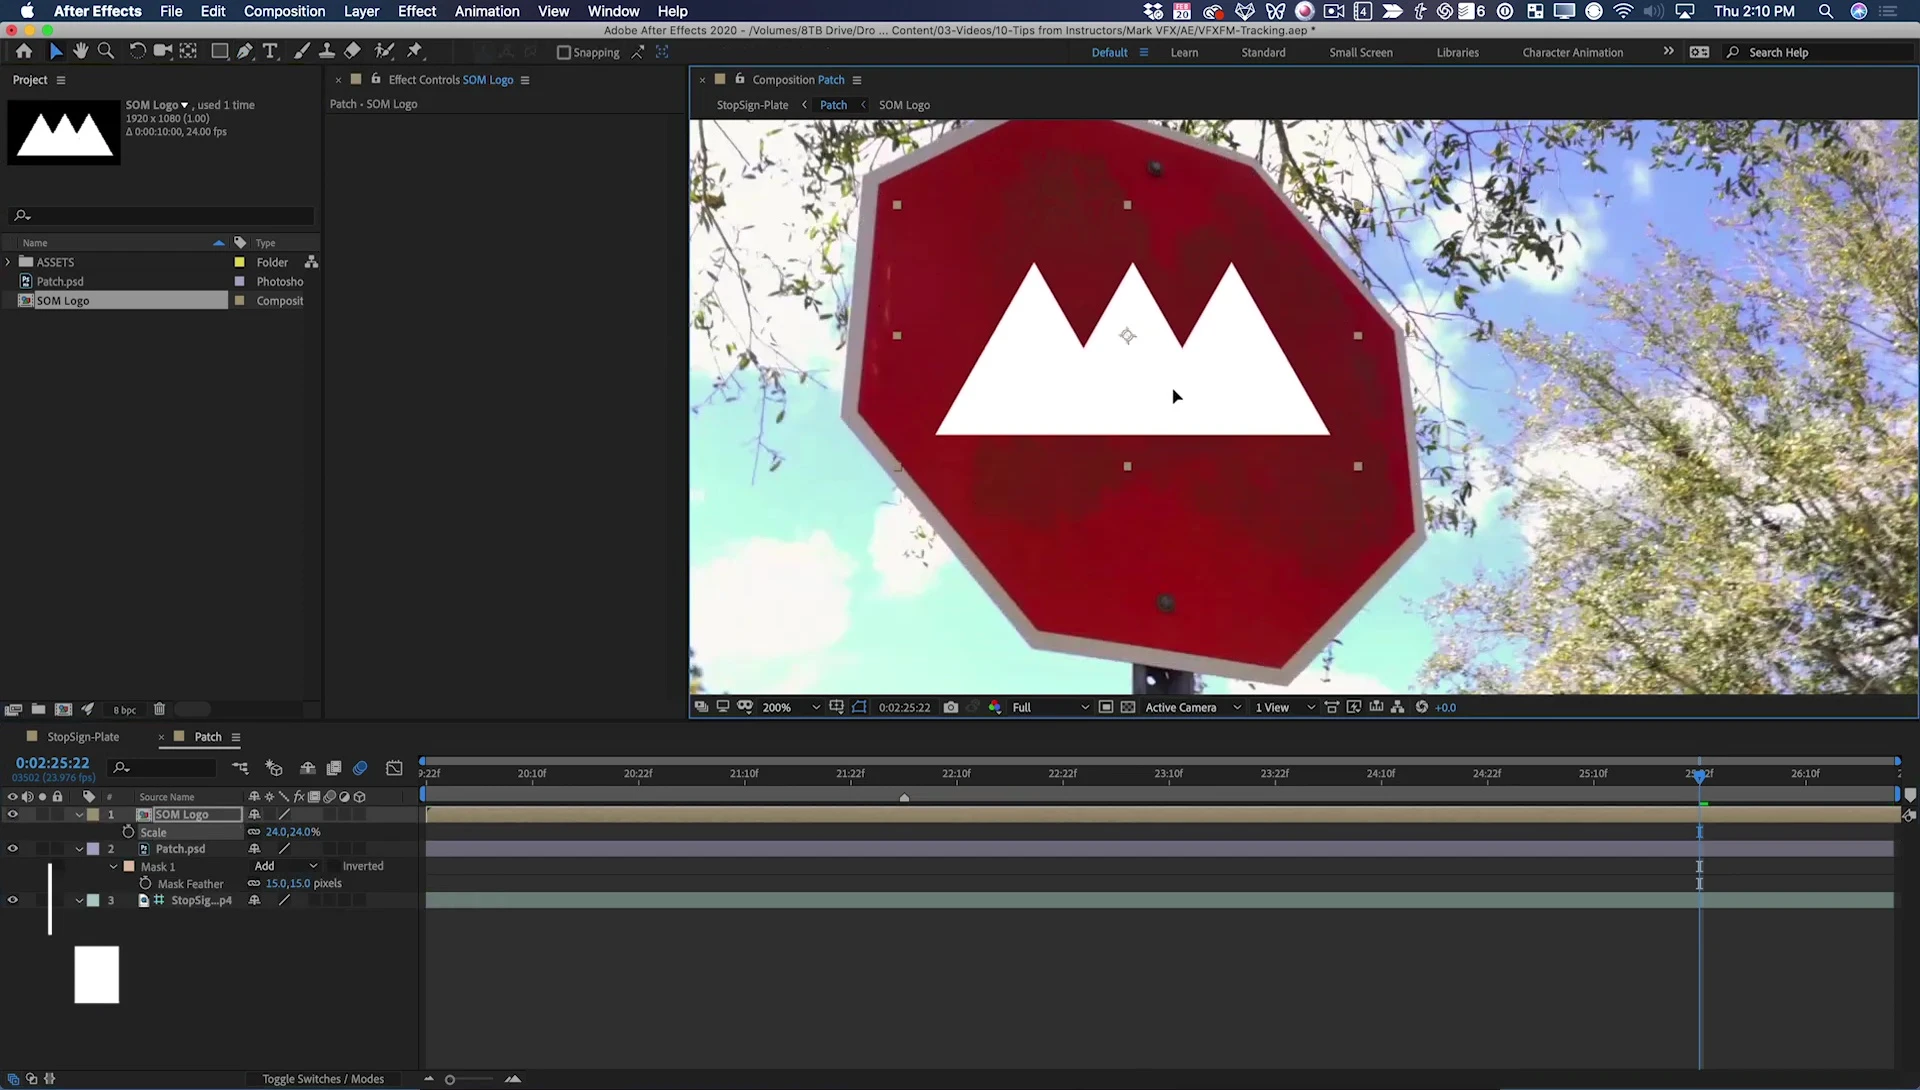Viewport: 1920px width, 1090px height.
Task: Select the Unified Camera tool
Action: pos(162,51)
